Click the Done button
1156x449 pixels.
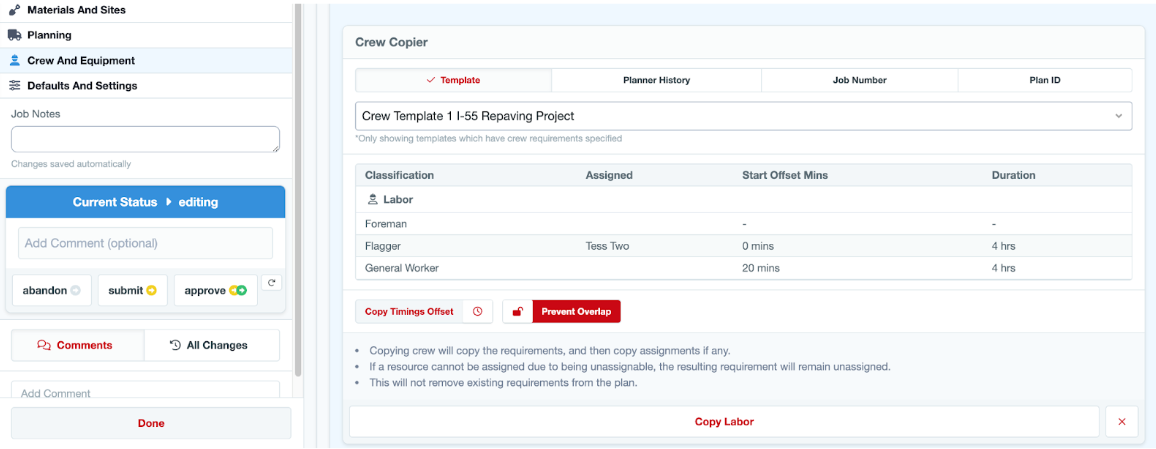[x=151, y=423]
